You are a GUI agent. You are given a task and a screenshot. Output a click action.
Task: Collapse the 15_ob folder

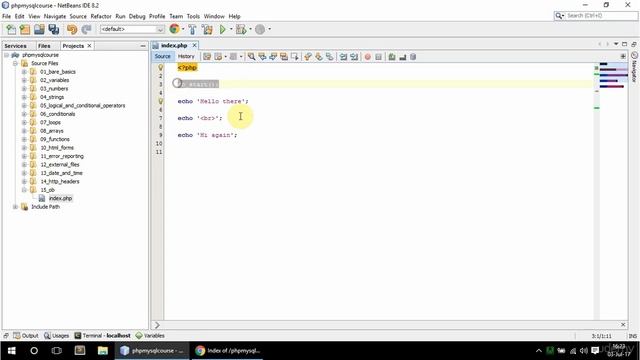pos(24,190)
